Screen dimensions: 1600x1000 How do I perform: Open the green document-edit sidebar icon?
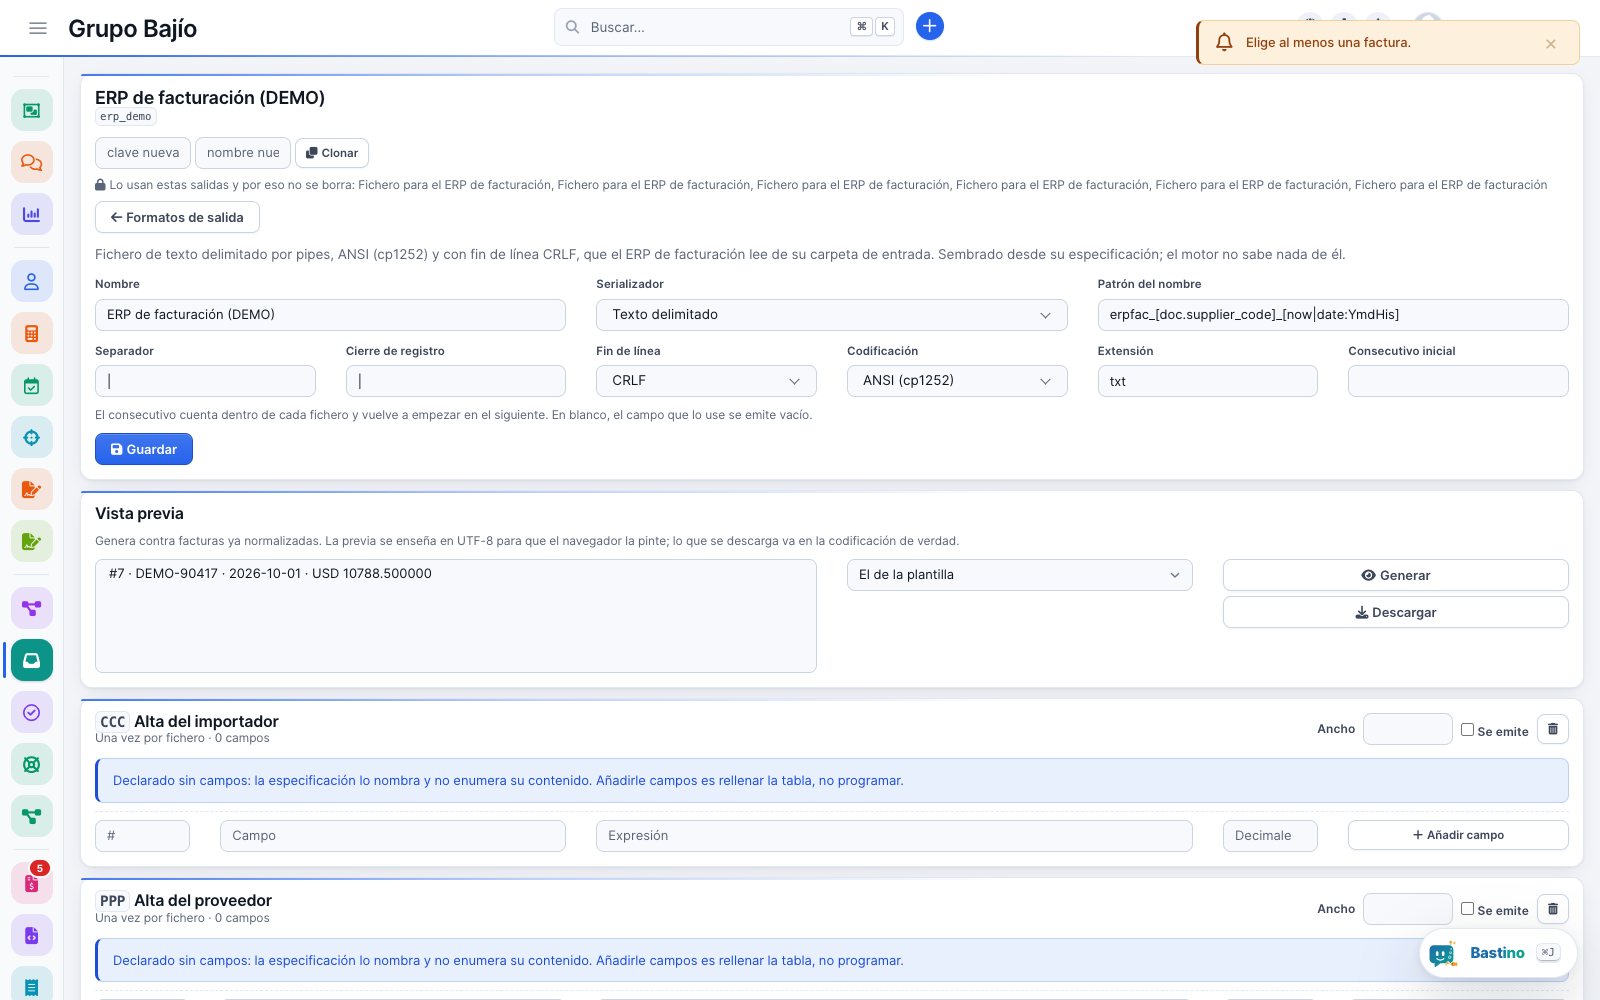(32, 542)
